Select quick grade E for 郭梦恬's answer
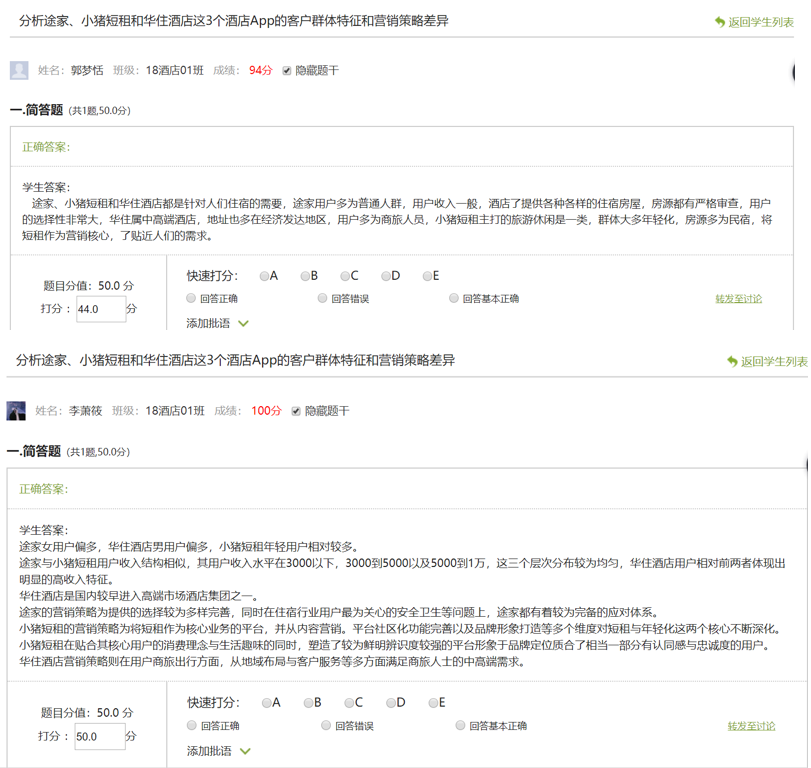Image resolution: width=811 pixels, height=768 pixels. (x=427, y=276)
